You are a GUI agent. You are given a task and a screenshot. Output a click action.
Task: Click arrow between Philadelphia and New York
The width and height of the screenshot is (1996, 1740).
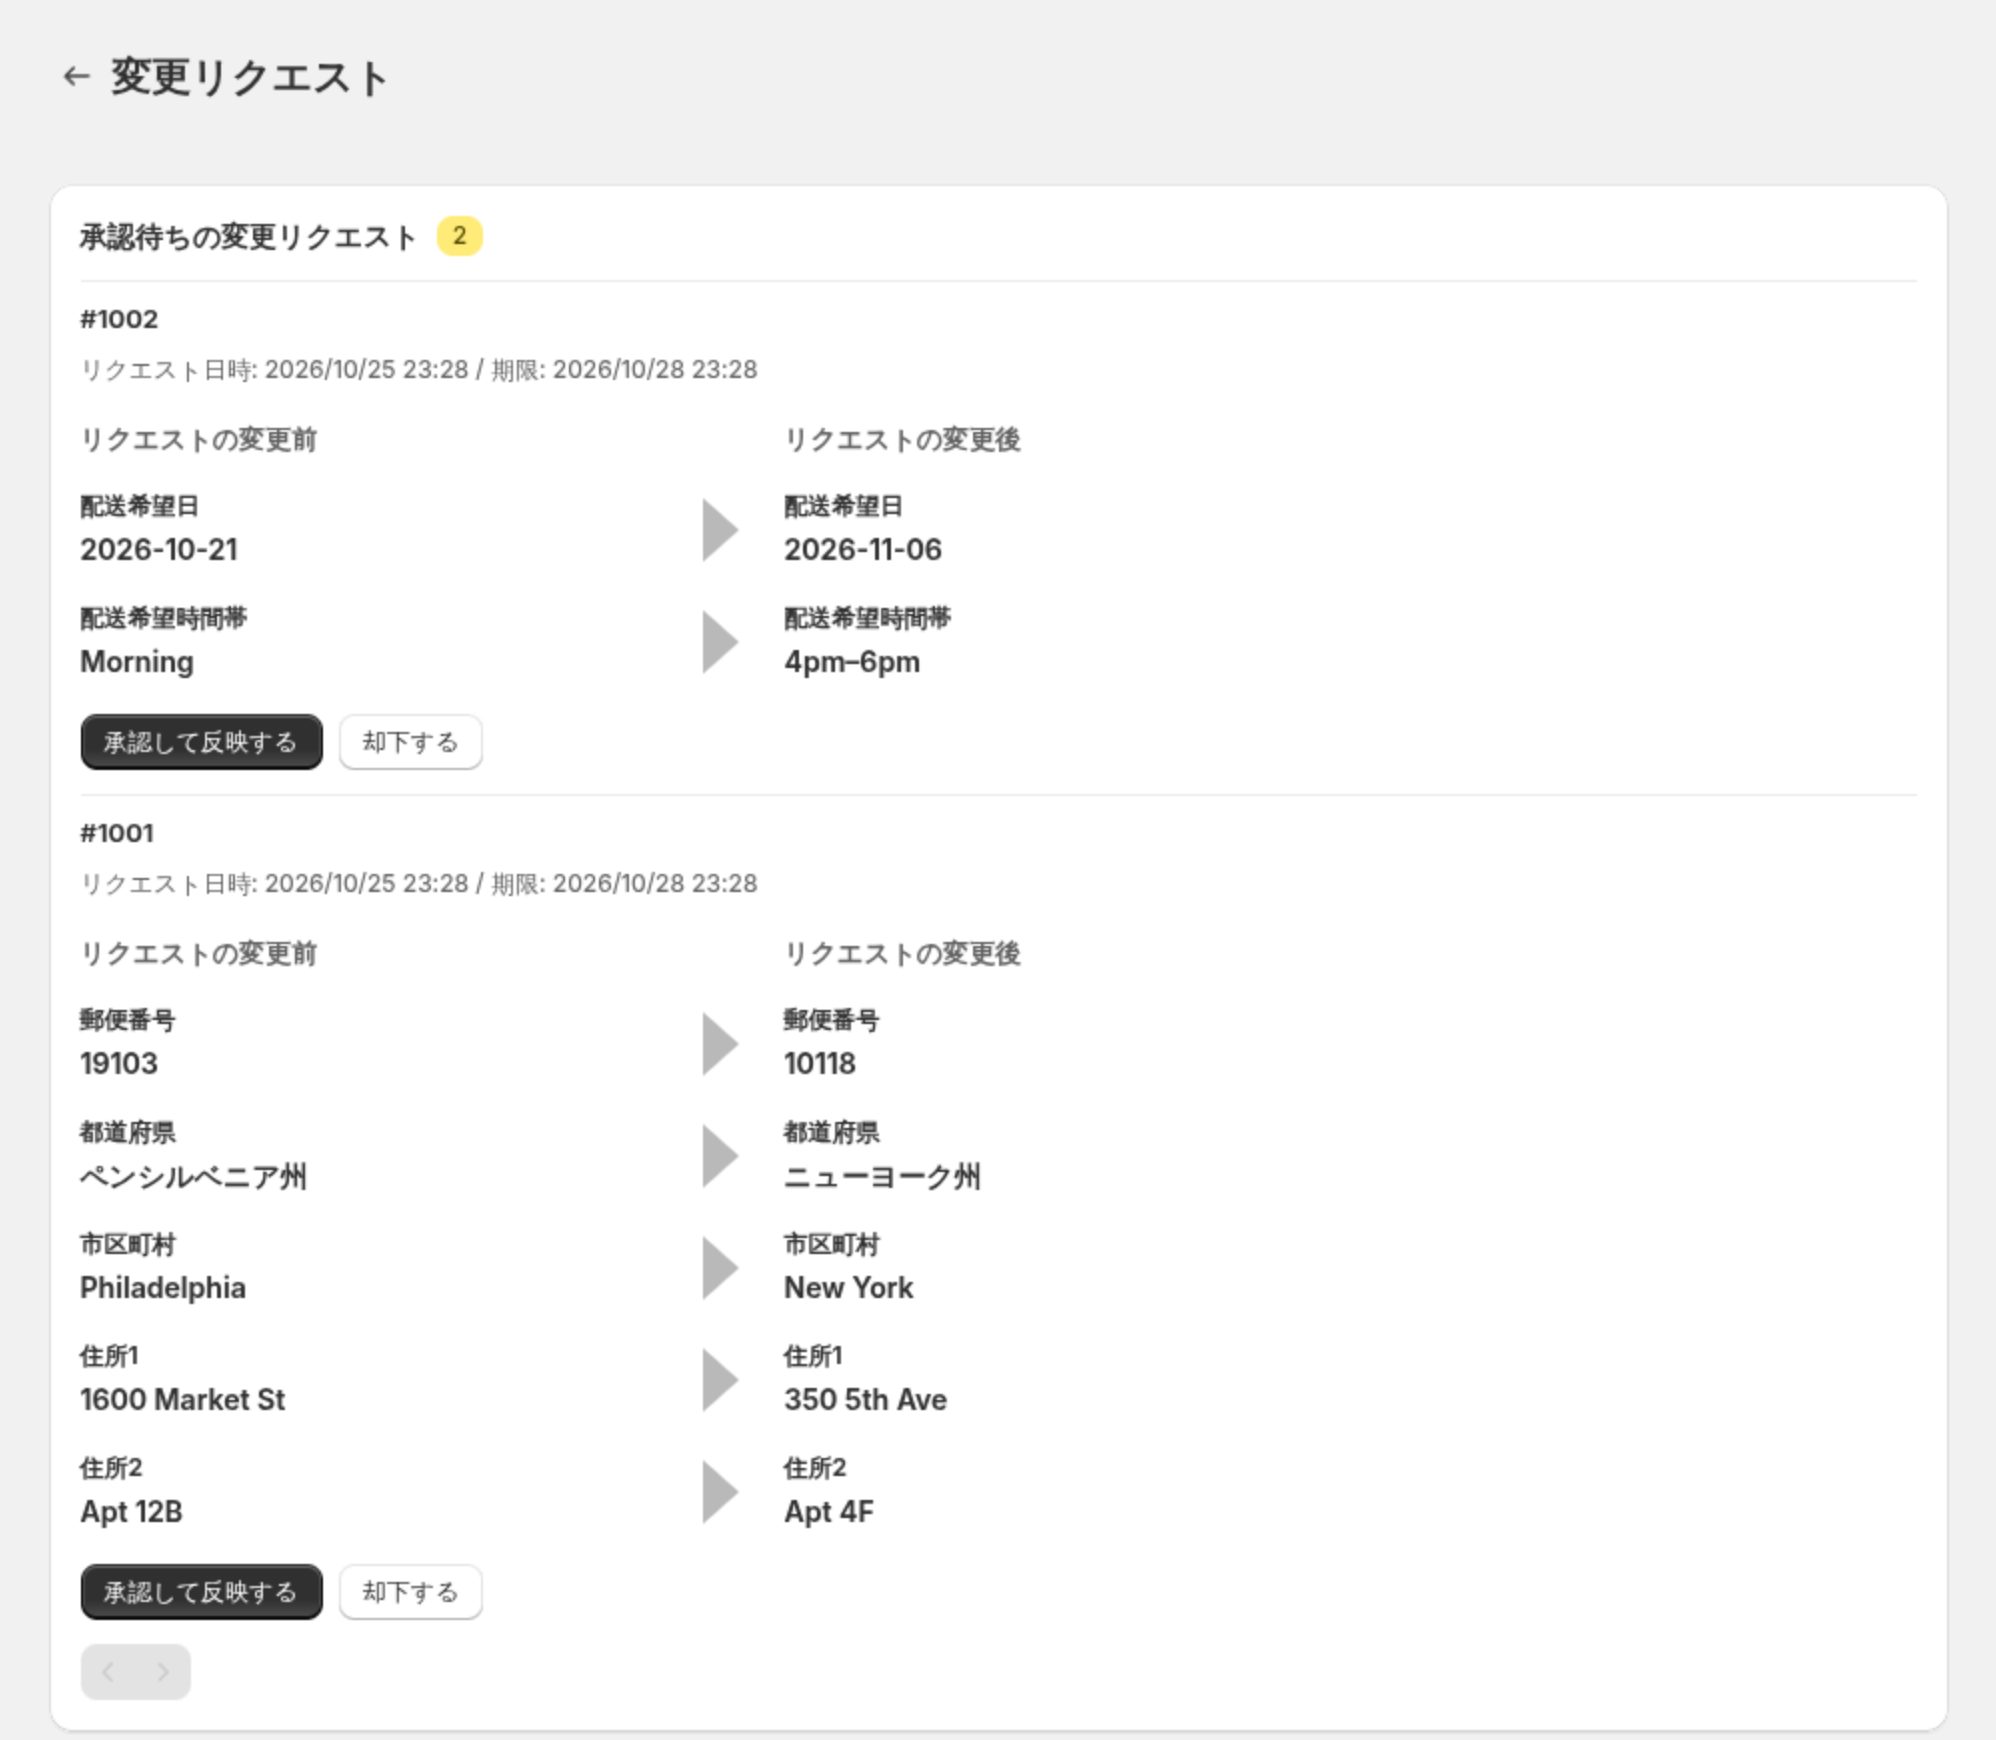(x=720, y=1268)
